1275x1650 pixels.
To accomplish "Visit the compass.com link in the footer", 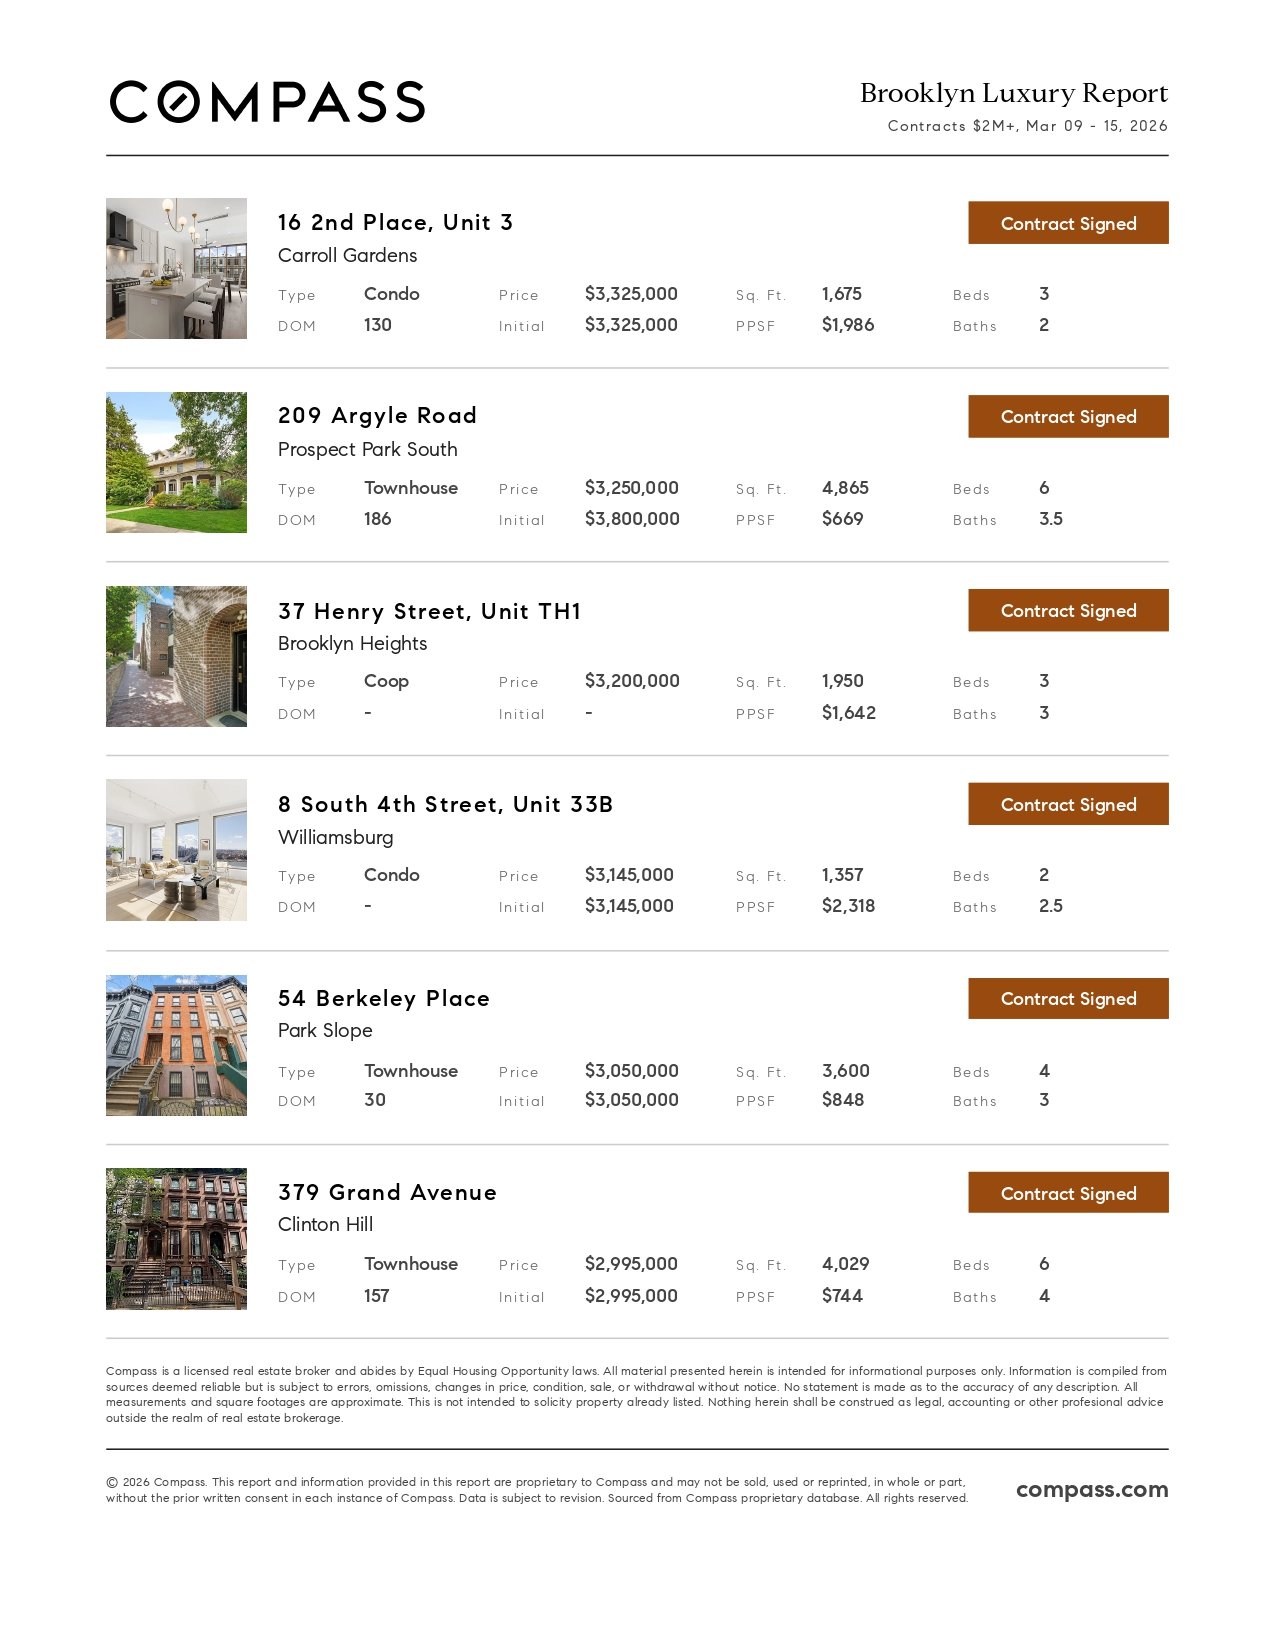I will tap(1091, 1489).
